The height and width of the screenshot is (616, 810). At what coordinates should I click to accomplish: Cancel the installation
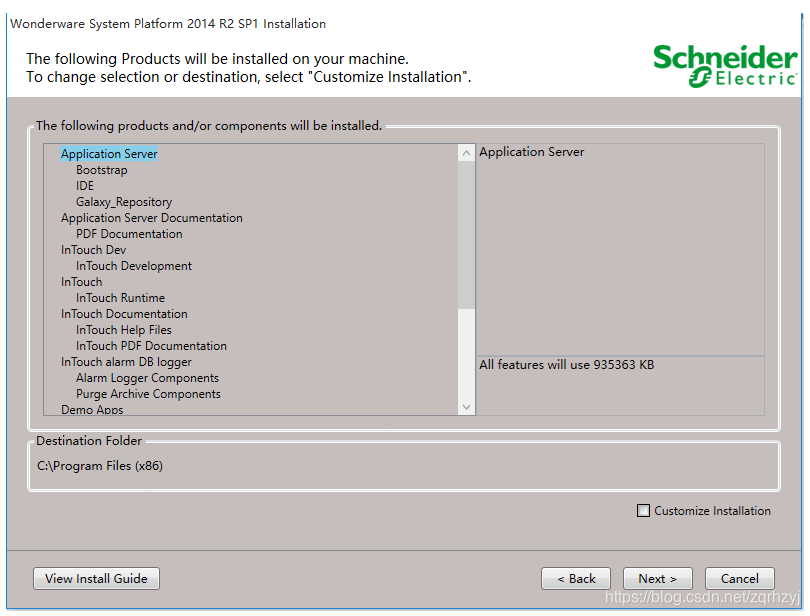(739, 578)
